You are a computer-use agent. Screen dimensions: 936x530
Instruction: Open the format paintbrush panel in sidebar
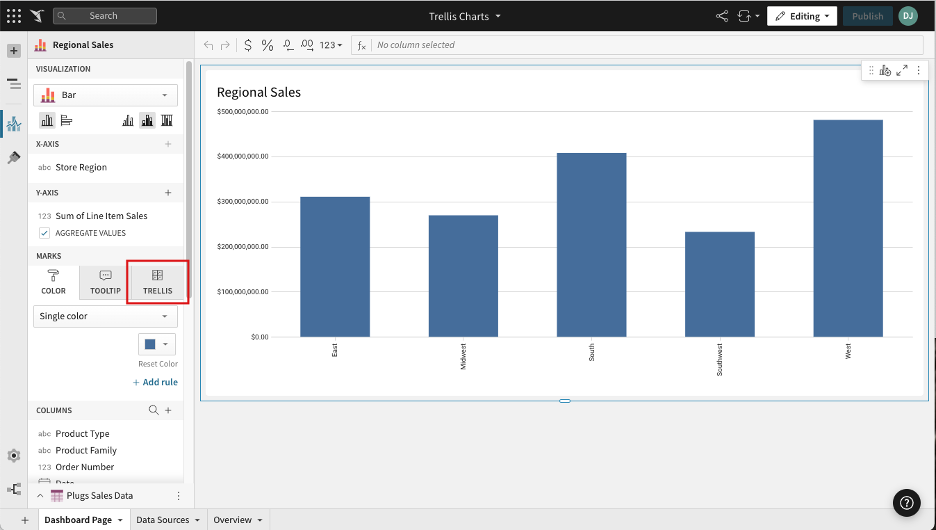[14, 158]
